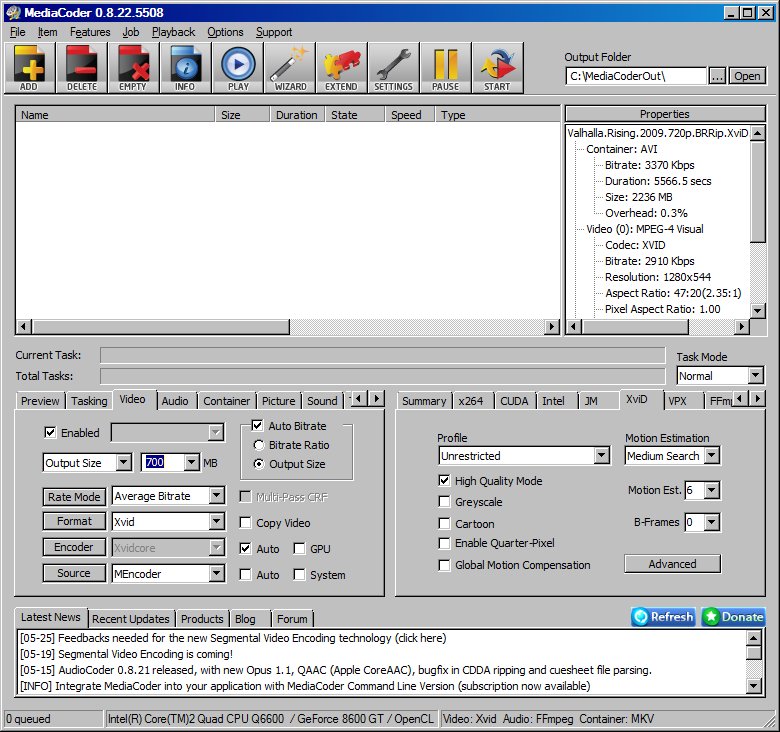Open the Playback menu
Screen dimensions: 780x732
(174, 32)
